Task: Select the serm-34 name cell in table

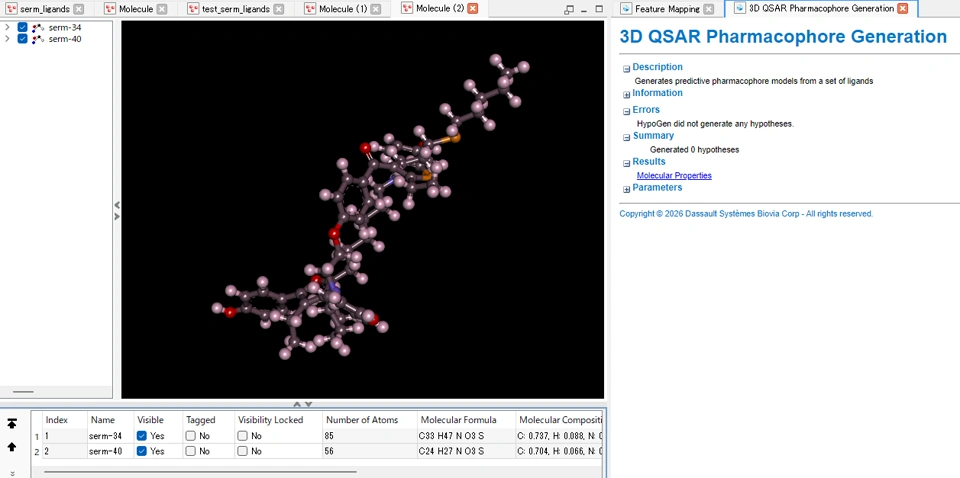Action: coord(110,436)
